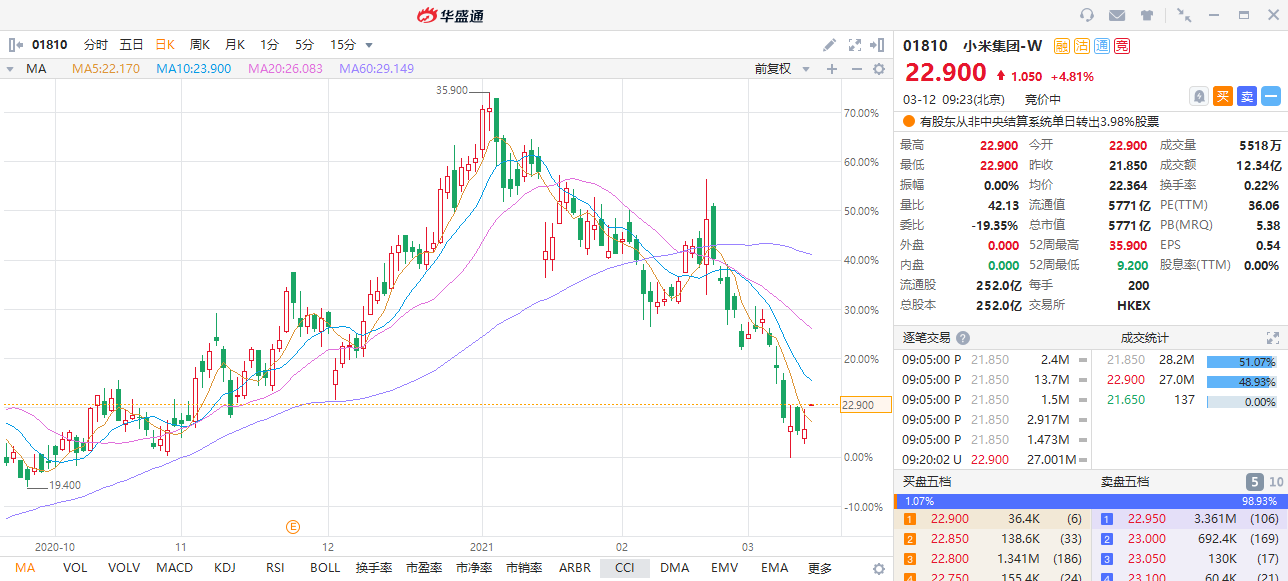The width and height of the screenshot is (1288, 581).
Task: Open chart settings gear icon
Action: 879,69
